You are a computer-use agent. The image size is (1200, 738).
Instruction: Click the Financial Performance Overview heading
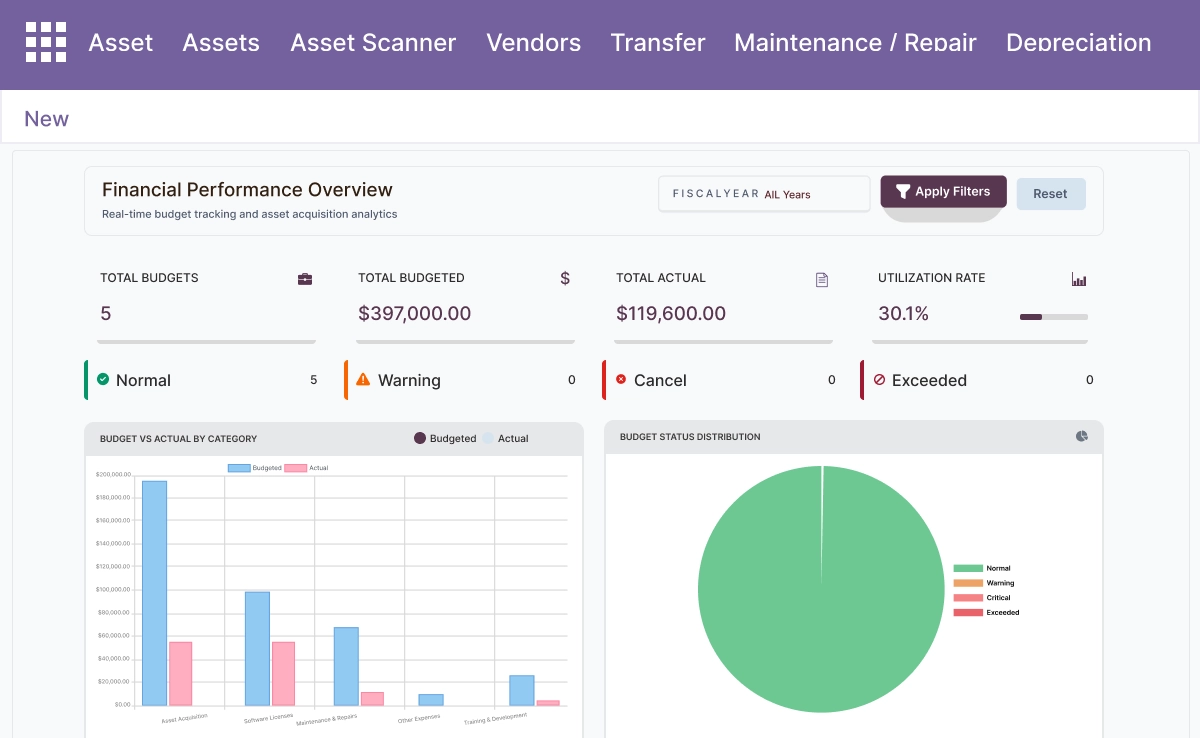(x=247, y=189)
